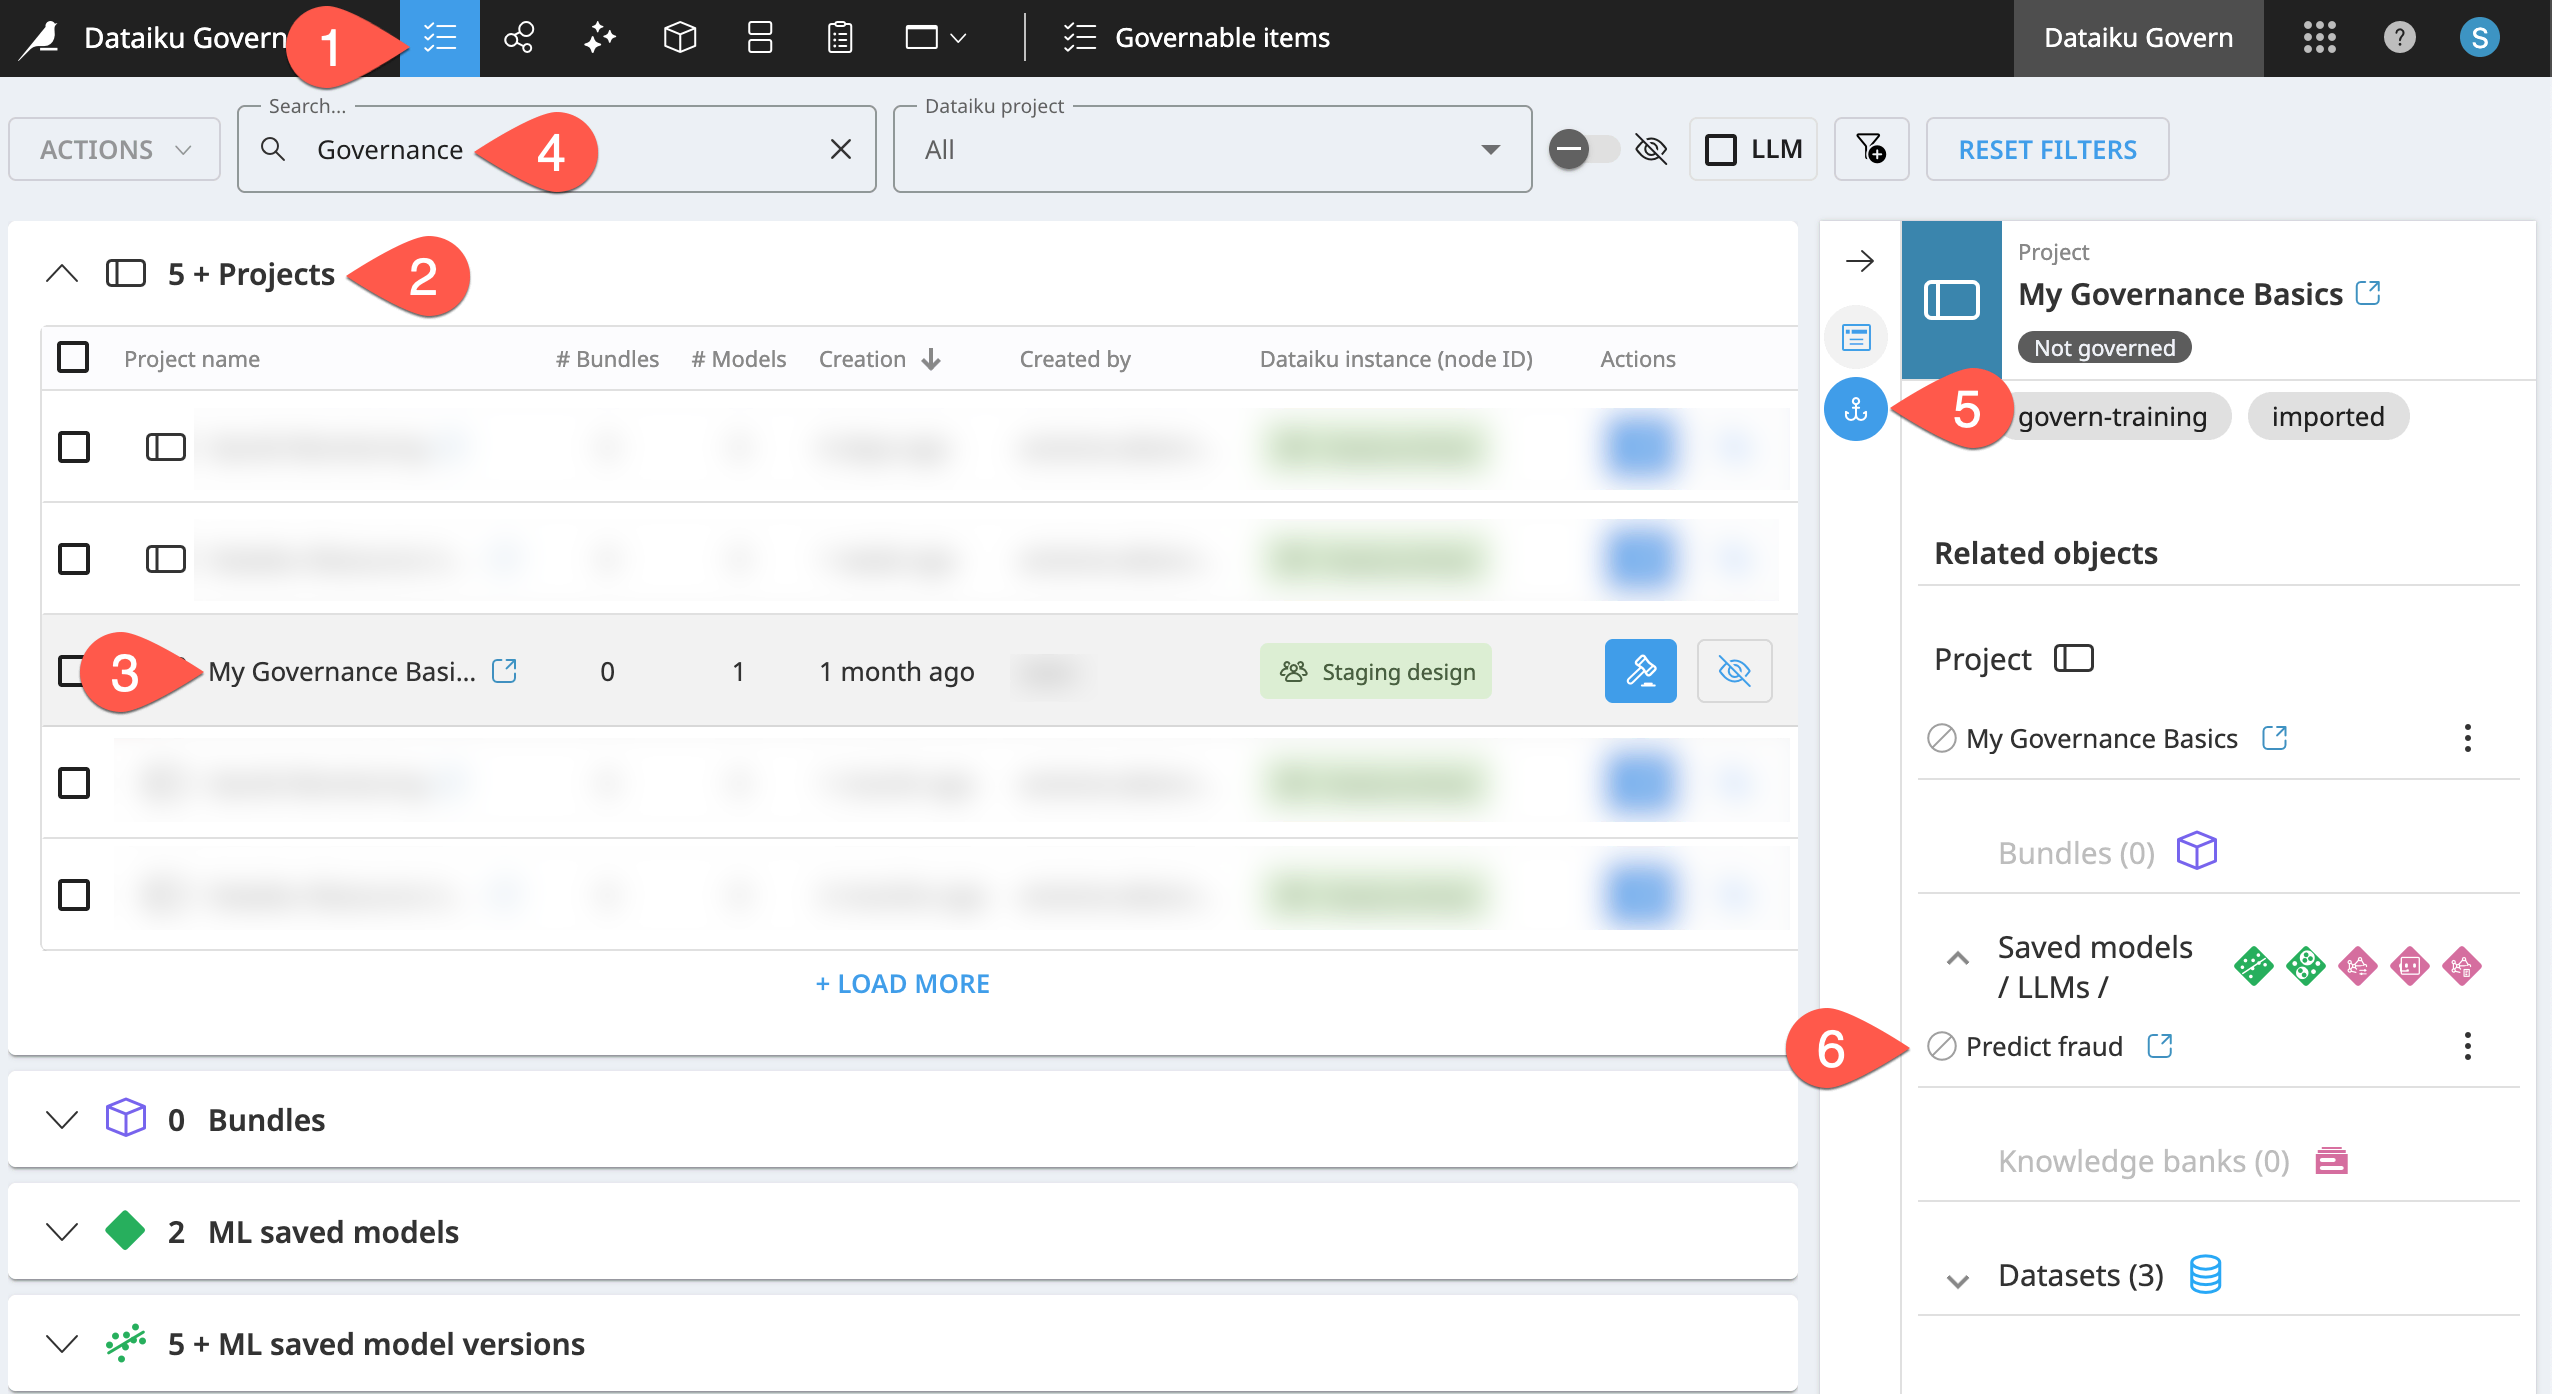Viewport: 2552px width, 1394px height.
Task: Open the projects dropdown icon in navbar
Action: [x=936, y=38]
